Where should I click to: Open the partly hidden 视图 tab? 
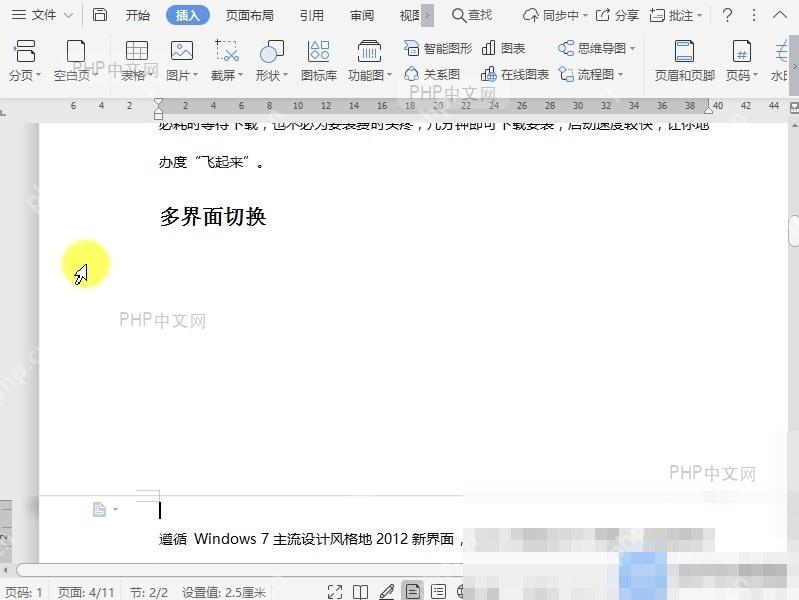[x=410, y=15]
